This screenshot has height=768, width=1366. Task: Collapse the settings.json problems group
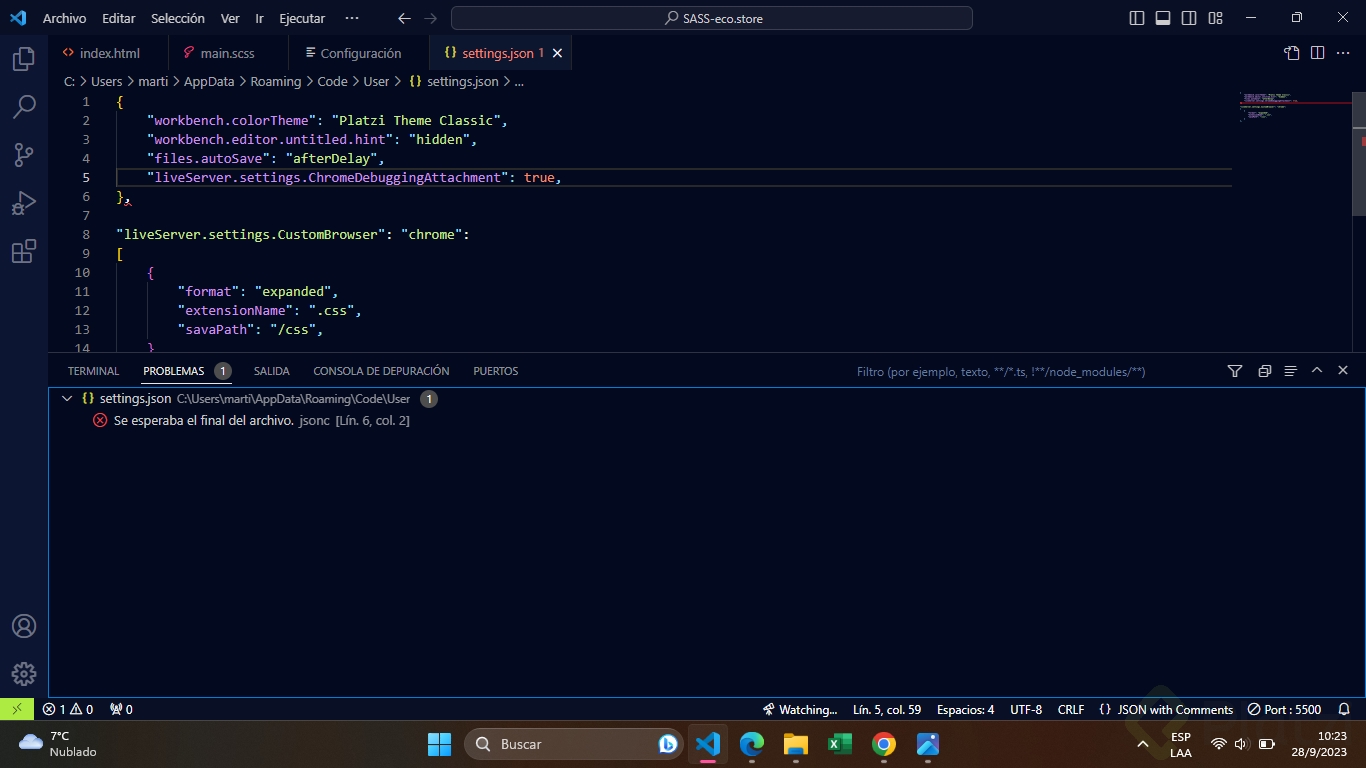(x=67, y=398)
